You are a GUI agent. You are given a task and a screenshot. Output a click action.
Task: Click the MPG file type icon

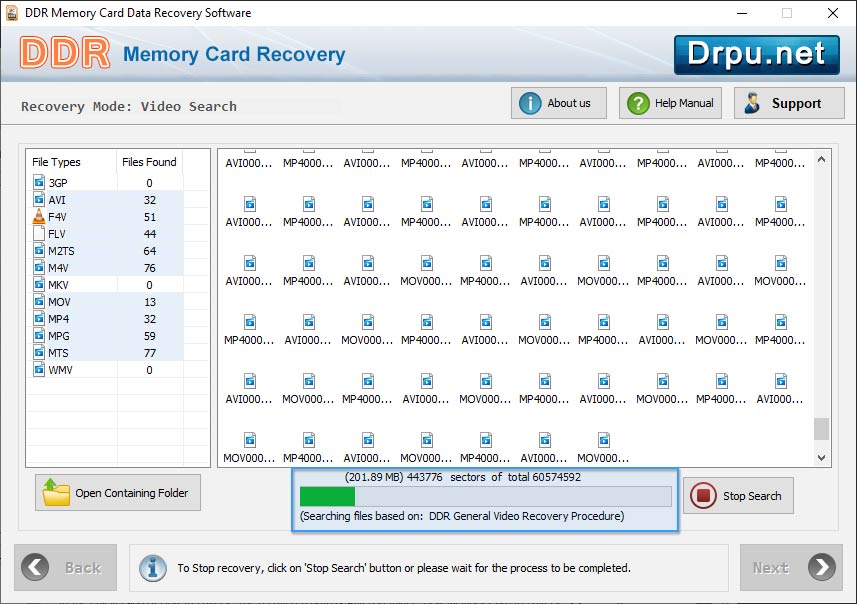(x=39, y=335)
